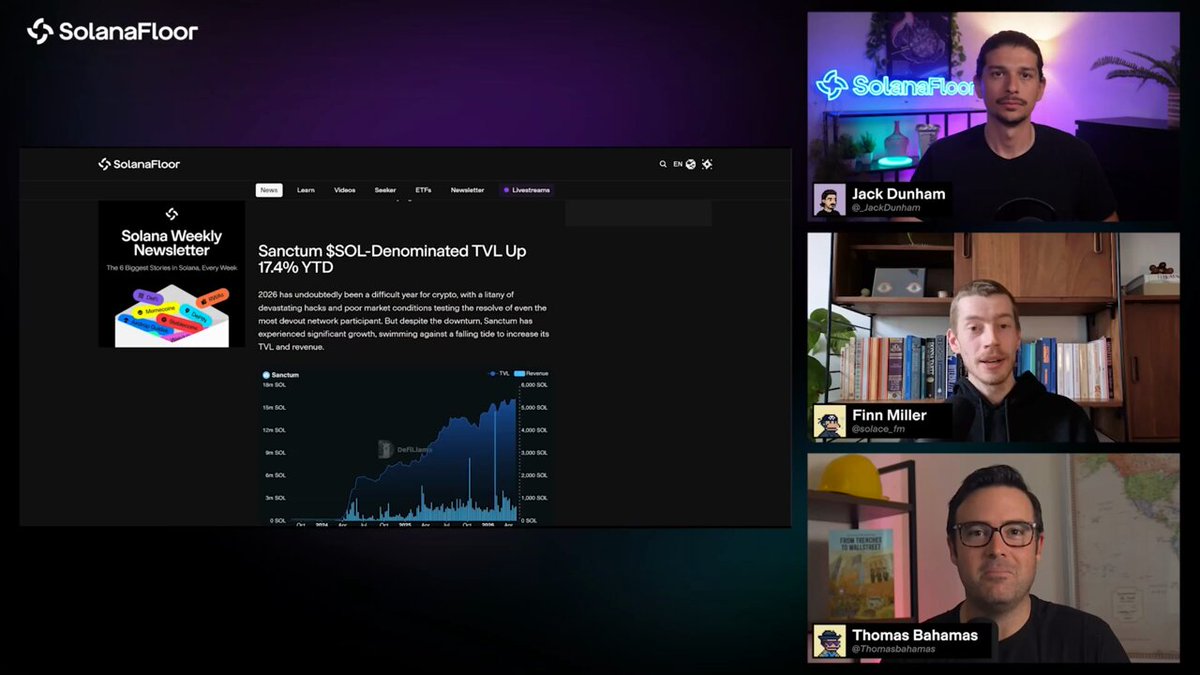1200x675 pixels.
Task: Toggle the TVL series in chart legend
Action: (500, 373)
